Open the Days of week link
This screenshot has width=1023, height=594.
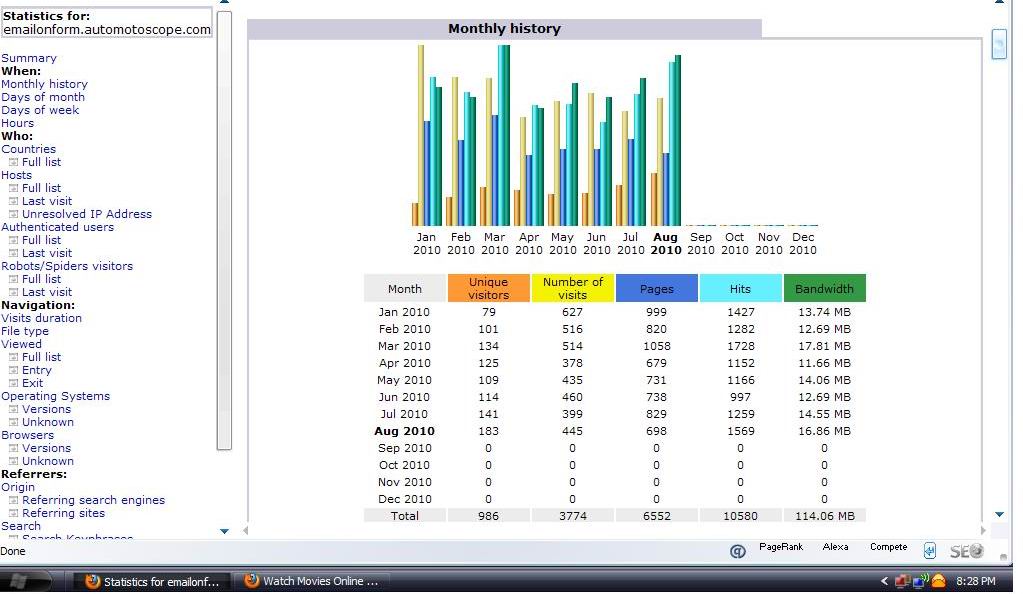[x=40, y=110]
